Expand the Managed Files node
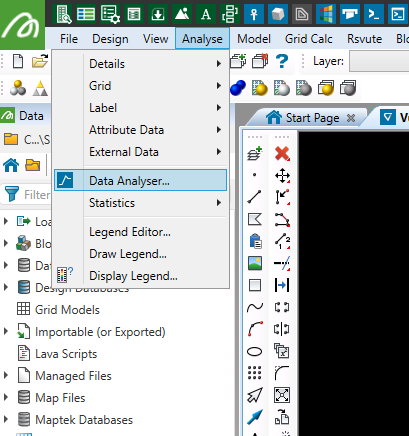Viewport: 409px width, 436px height. point(6,375)
